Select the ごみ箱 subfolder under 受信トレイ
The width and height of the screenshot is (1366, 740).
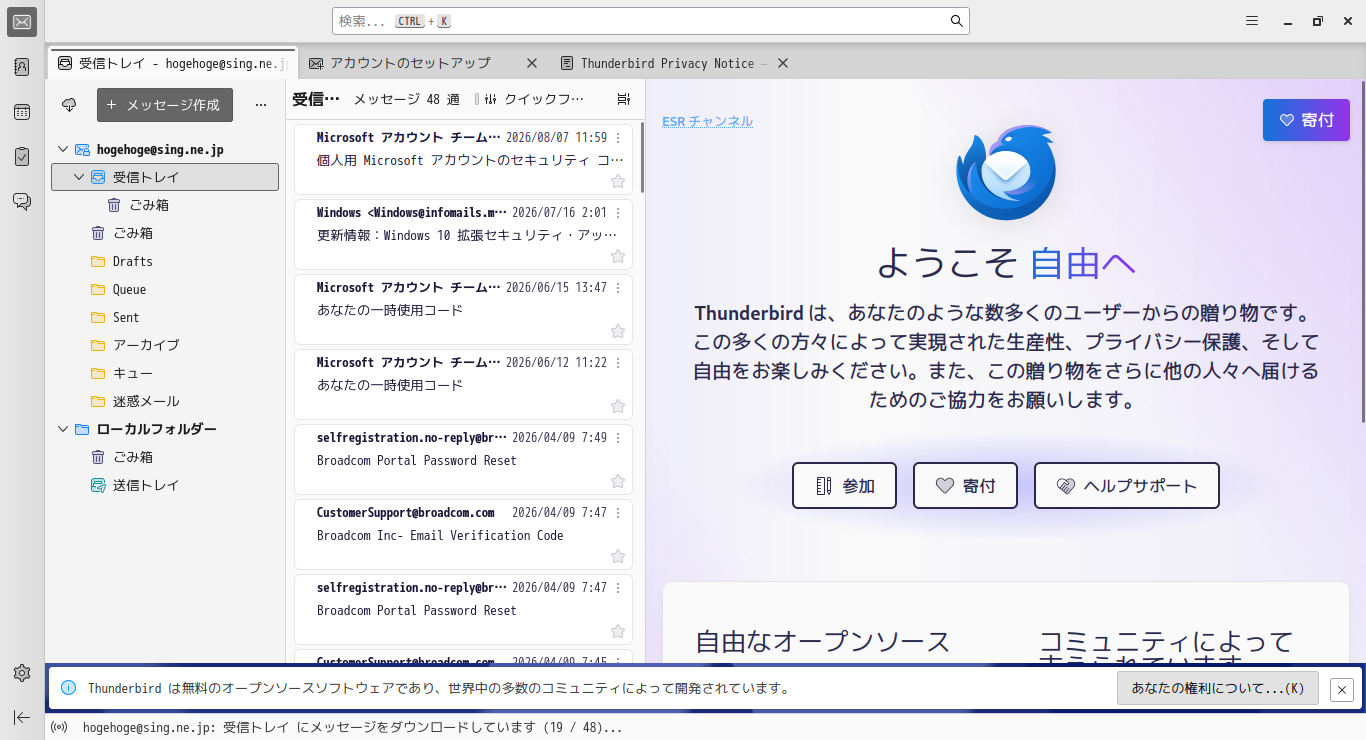point(165,205)
